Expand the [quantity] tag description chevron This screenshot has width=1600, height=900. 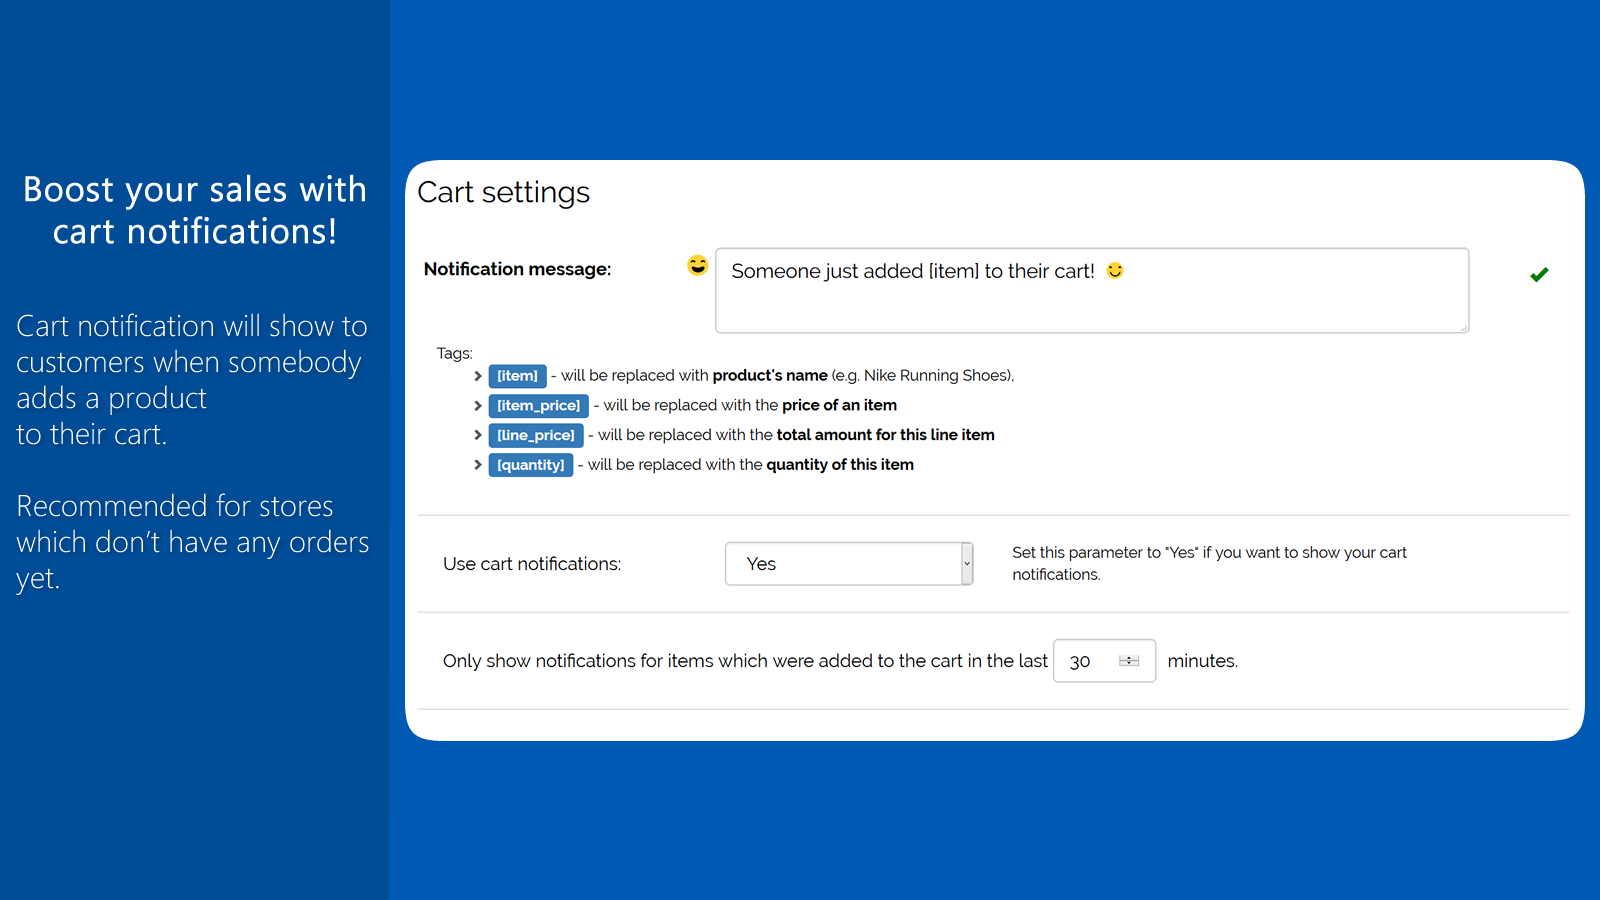[x=477, y=465]
